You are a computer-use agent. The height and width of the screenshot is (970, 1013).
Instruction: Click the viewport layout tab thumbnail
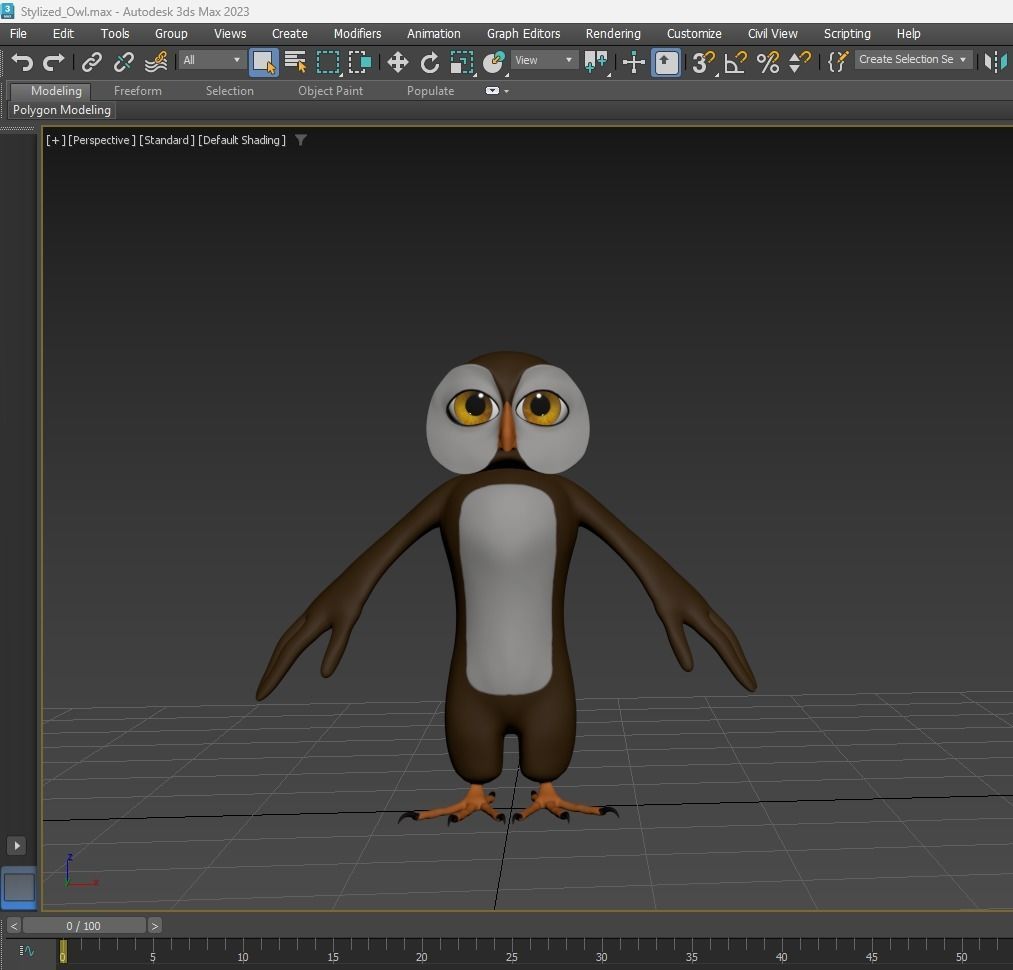pos(19,887)
